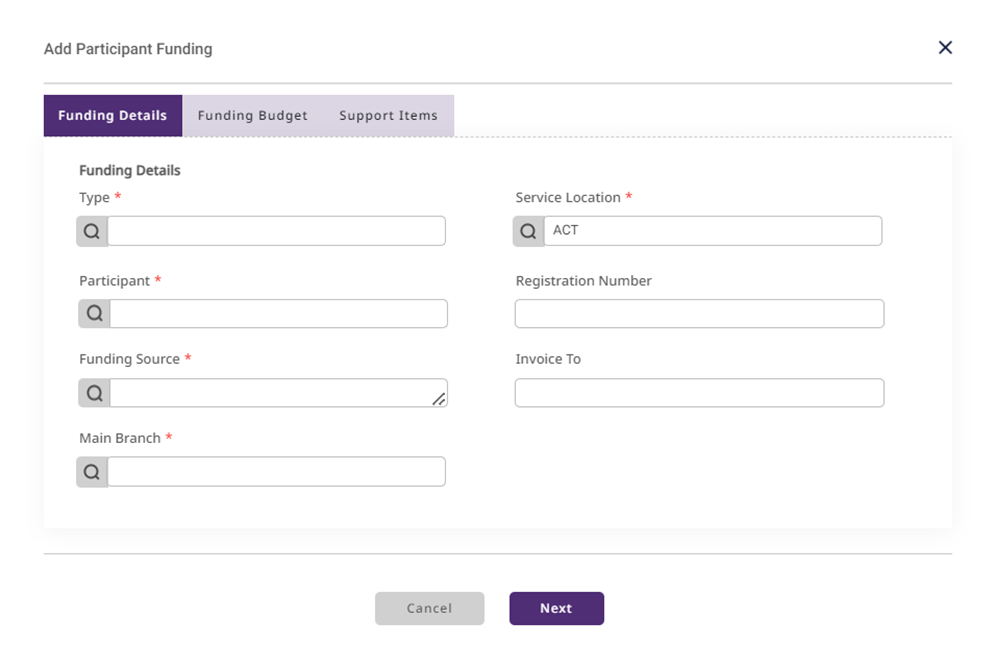This screenshot has height=645, width=995.
Task: Open the Main Branch lookup icon
Action: pos(92,472)
